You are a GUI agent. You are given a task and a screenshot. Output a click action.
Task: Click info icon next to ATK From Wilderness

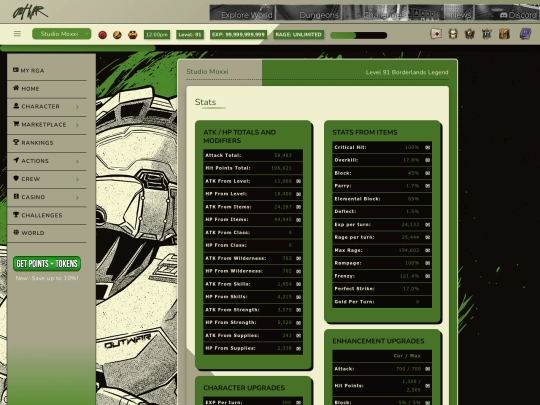[x=299, y=258]
